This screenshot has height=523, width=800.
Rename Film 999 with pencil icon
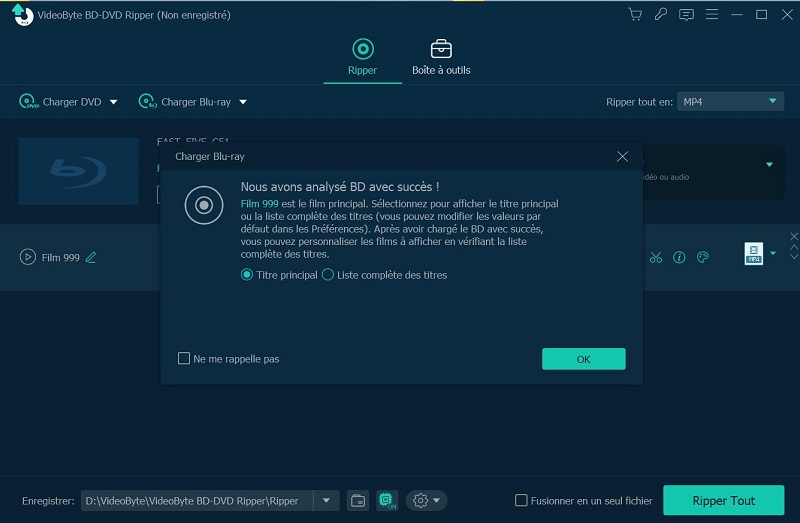(x=91, y=257)
